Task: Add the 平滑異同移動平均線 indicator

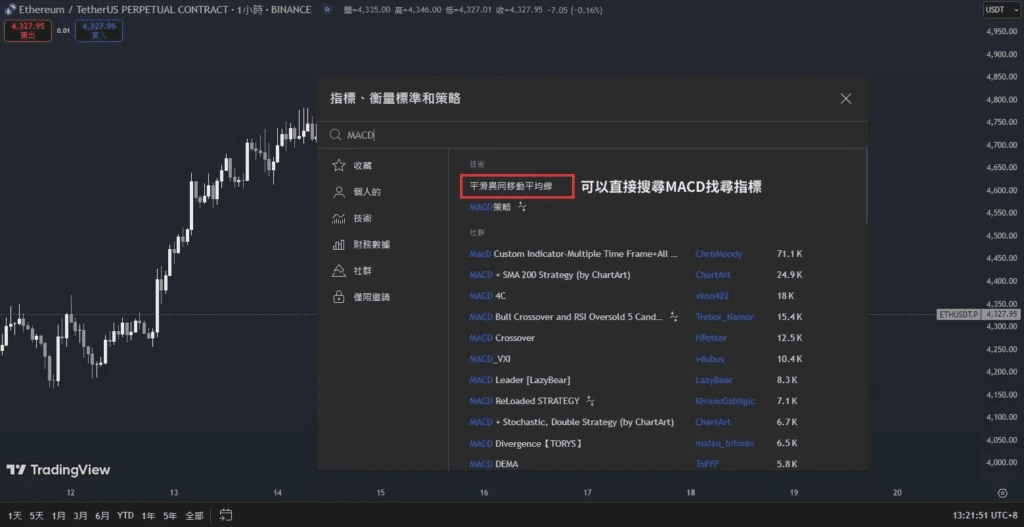Action: tap(511, 186)
